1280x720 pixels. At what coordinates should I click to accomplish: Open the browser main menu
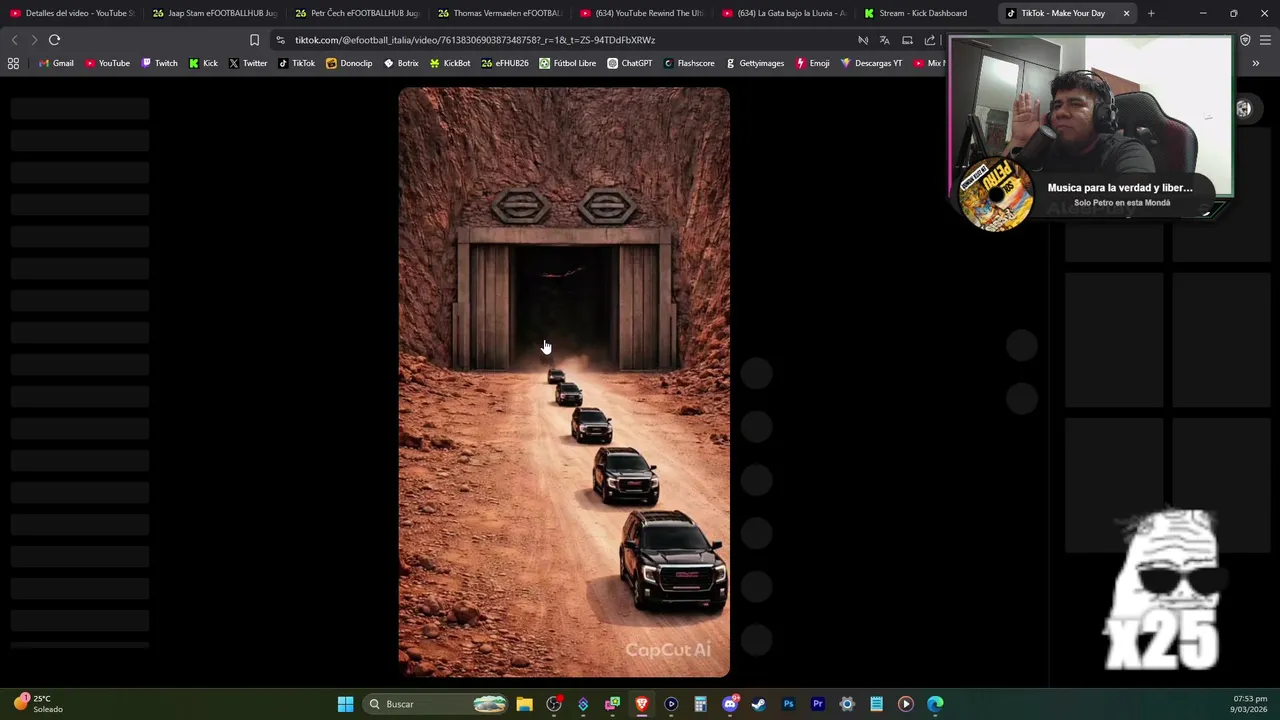[1265, 40]
